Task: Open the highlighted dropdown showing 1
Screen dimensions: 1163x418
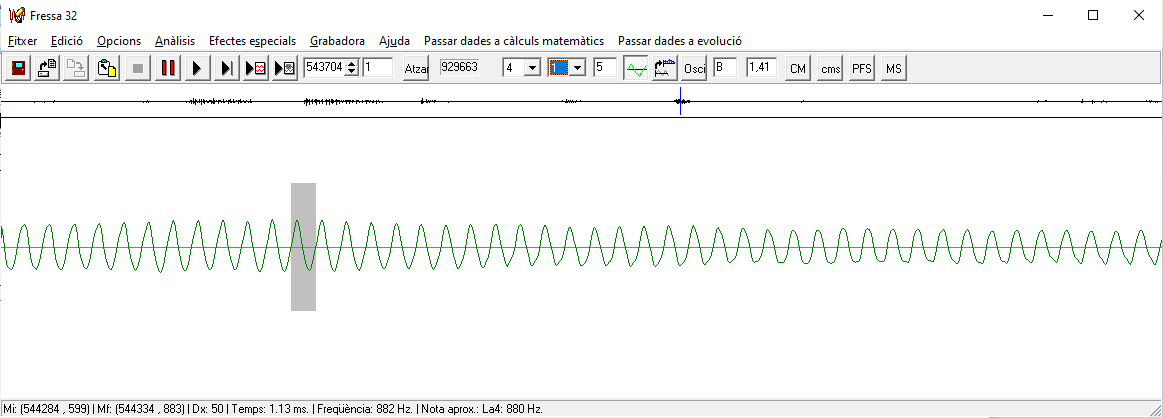Action: click(x=577, y=68)
